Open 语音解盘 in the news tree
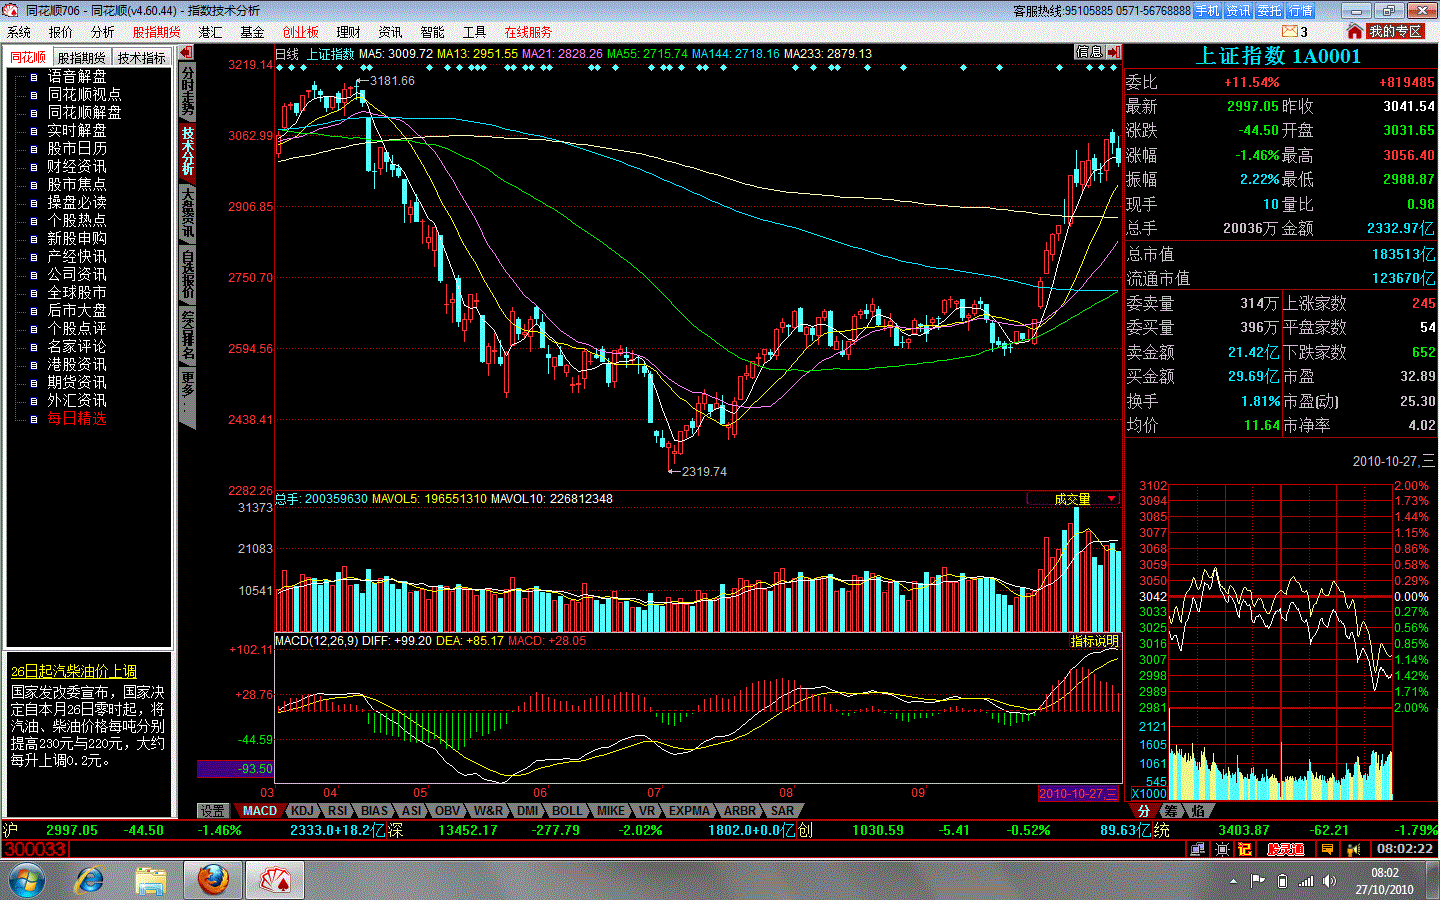The height and width of the screenshot is (900, 1440). click(x=76, y=76)
